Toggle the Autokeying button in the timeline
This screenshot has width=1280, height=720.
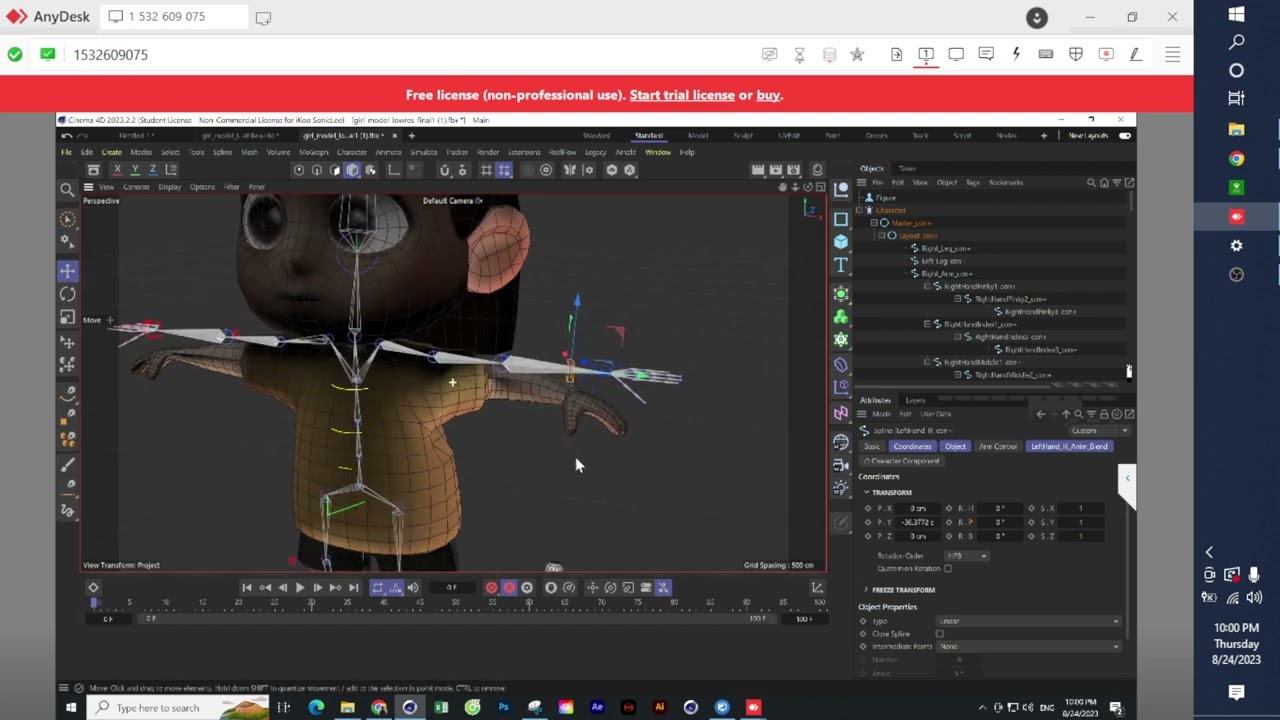tap(509, 588)
